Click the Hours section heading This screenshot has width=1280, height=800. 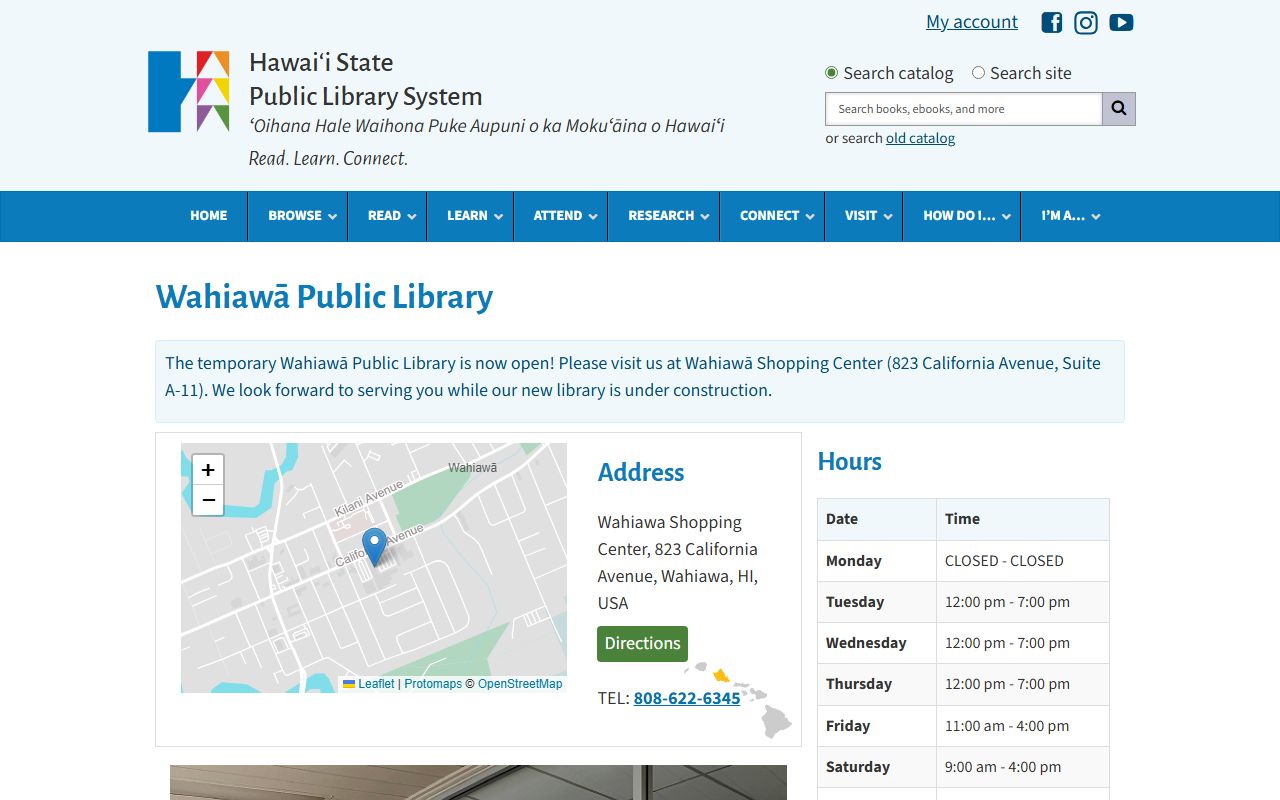(850, 461)
